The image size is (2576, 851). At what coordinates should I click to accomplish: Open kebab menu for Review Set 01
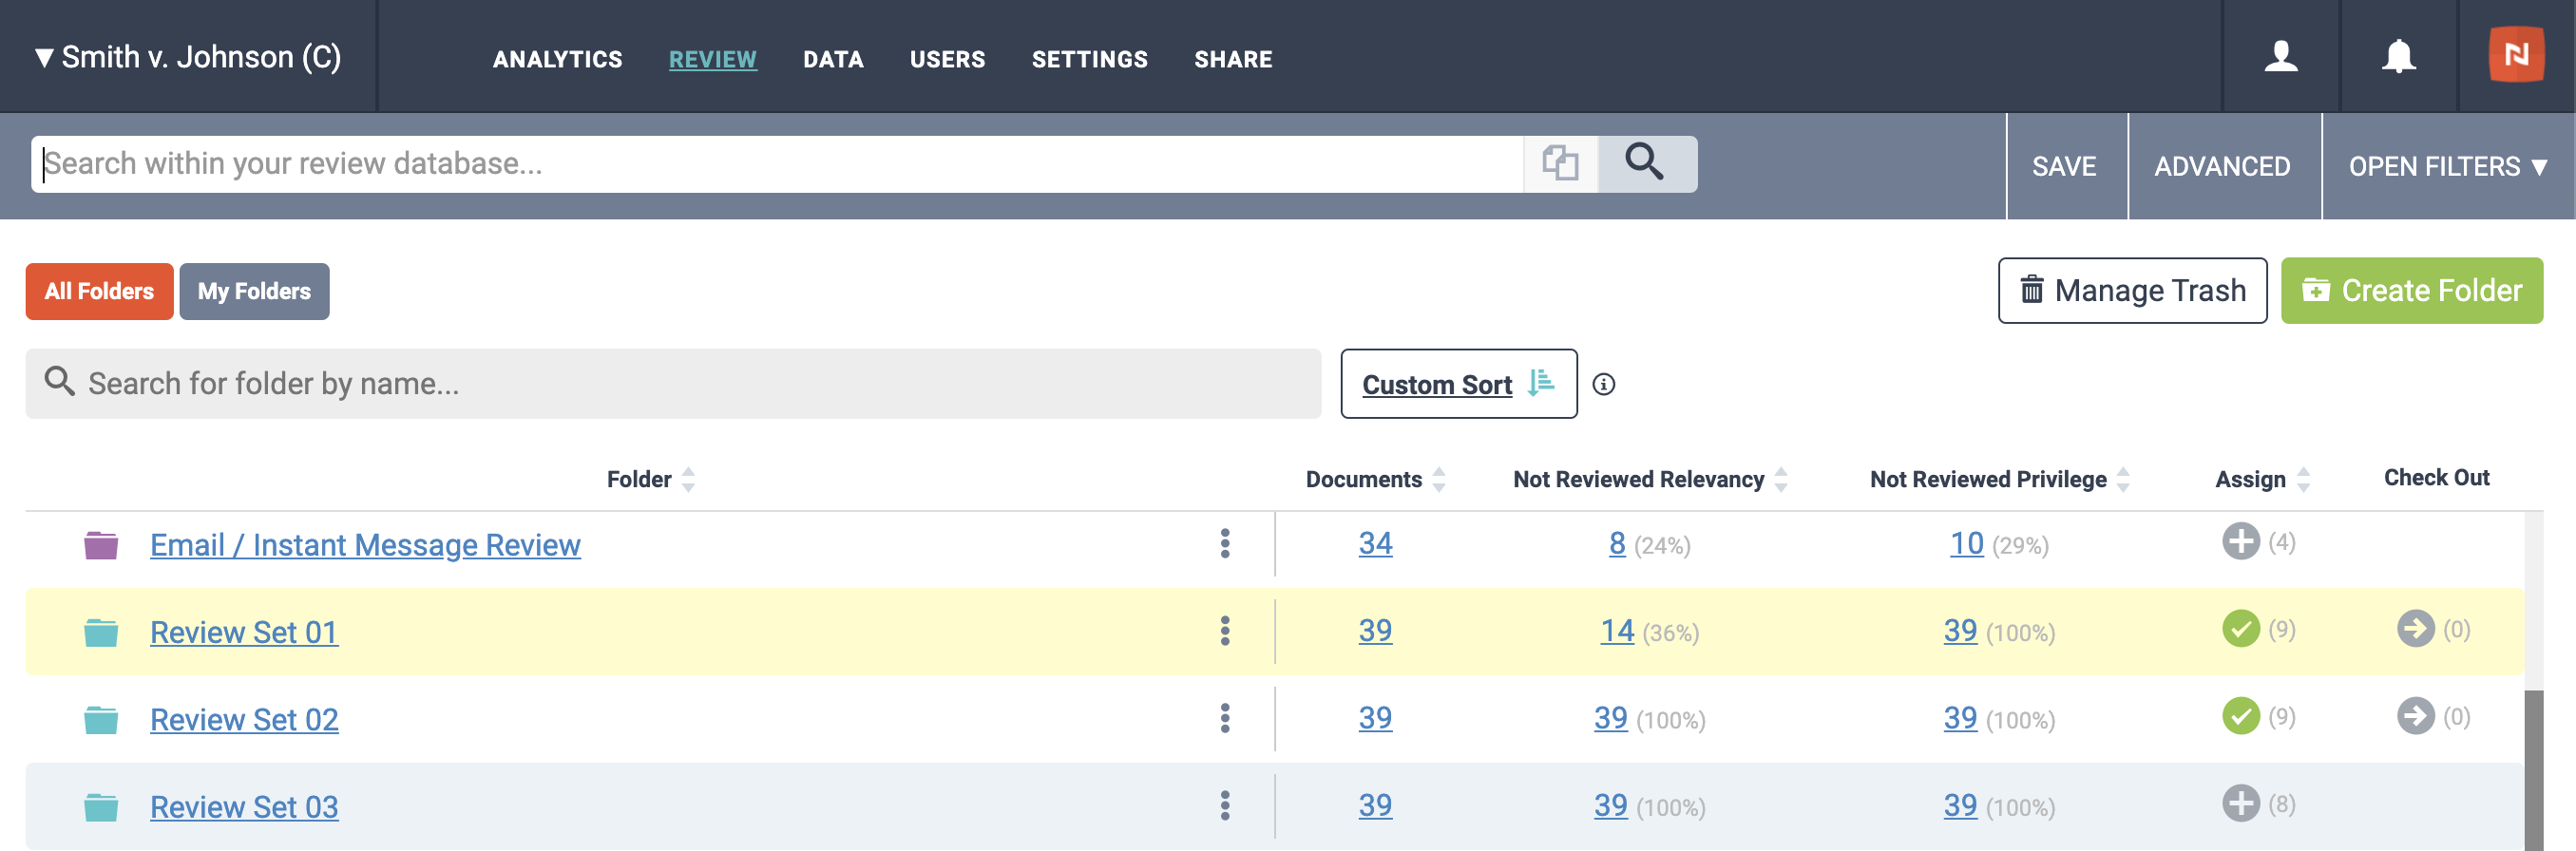[x=1225, y=630]
